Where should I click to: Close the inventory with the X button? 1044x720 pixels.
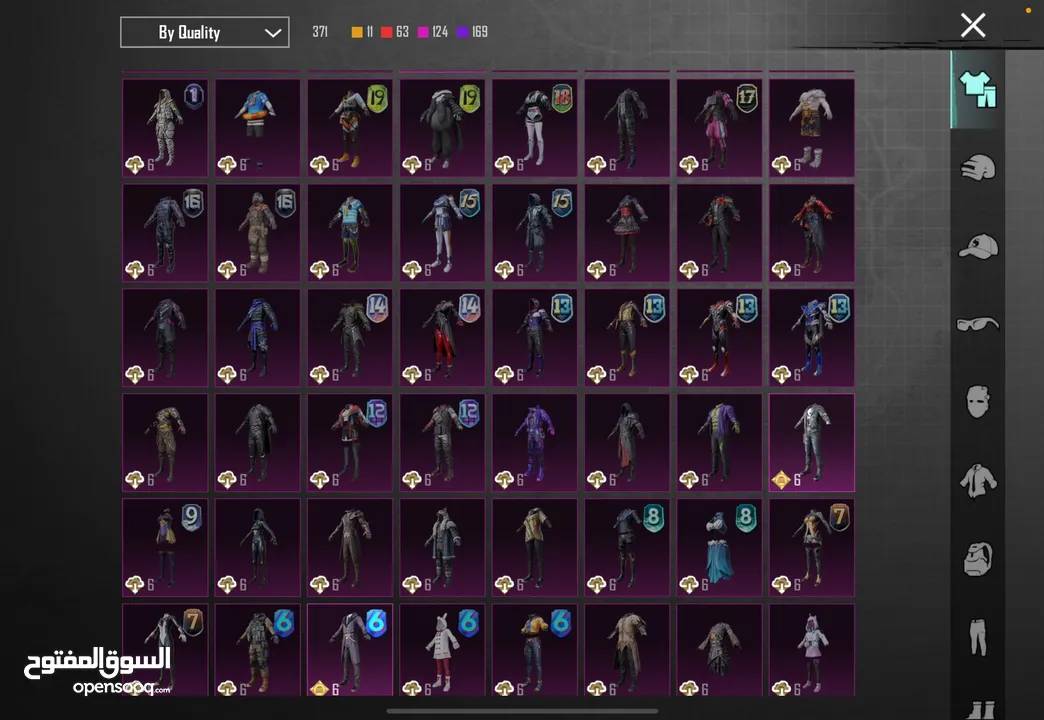pos(973,25)
